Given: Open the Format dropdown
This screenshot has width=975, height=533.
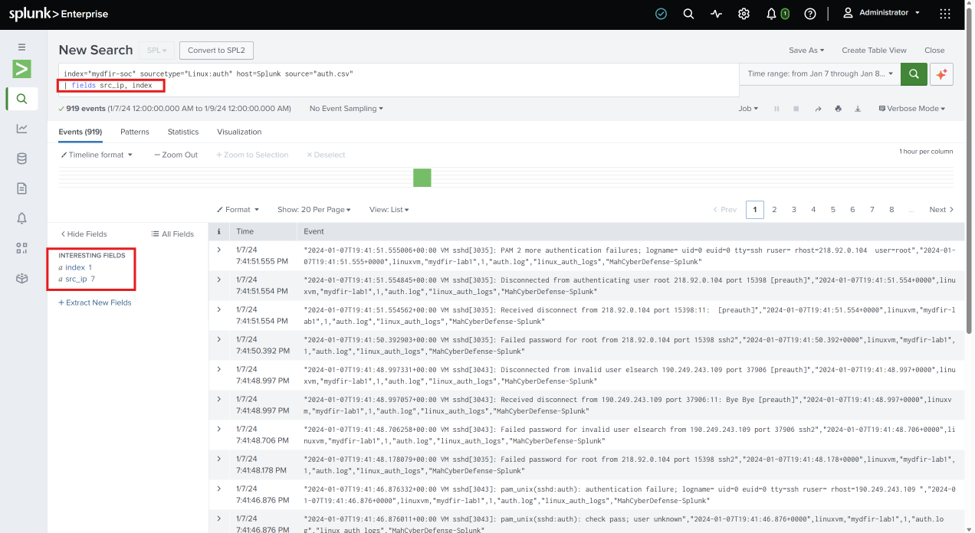Looking at the screenshot, I should coord(238,210).
